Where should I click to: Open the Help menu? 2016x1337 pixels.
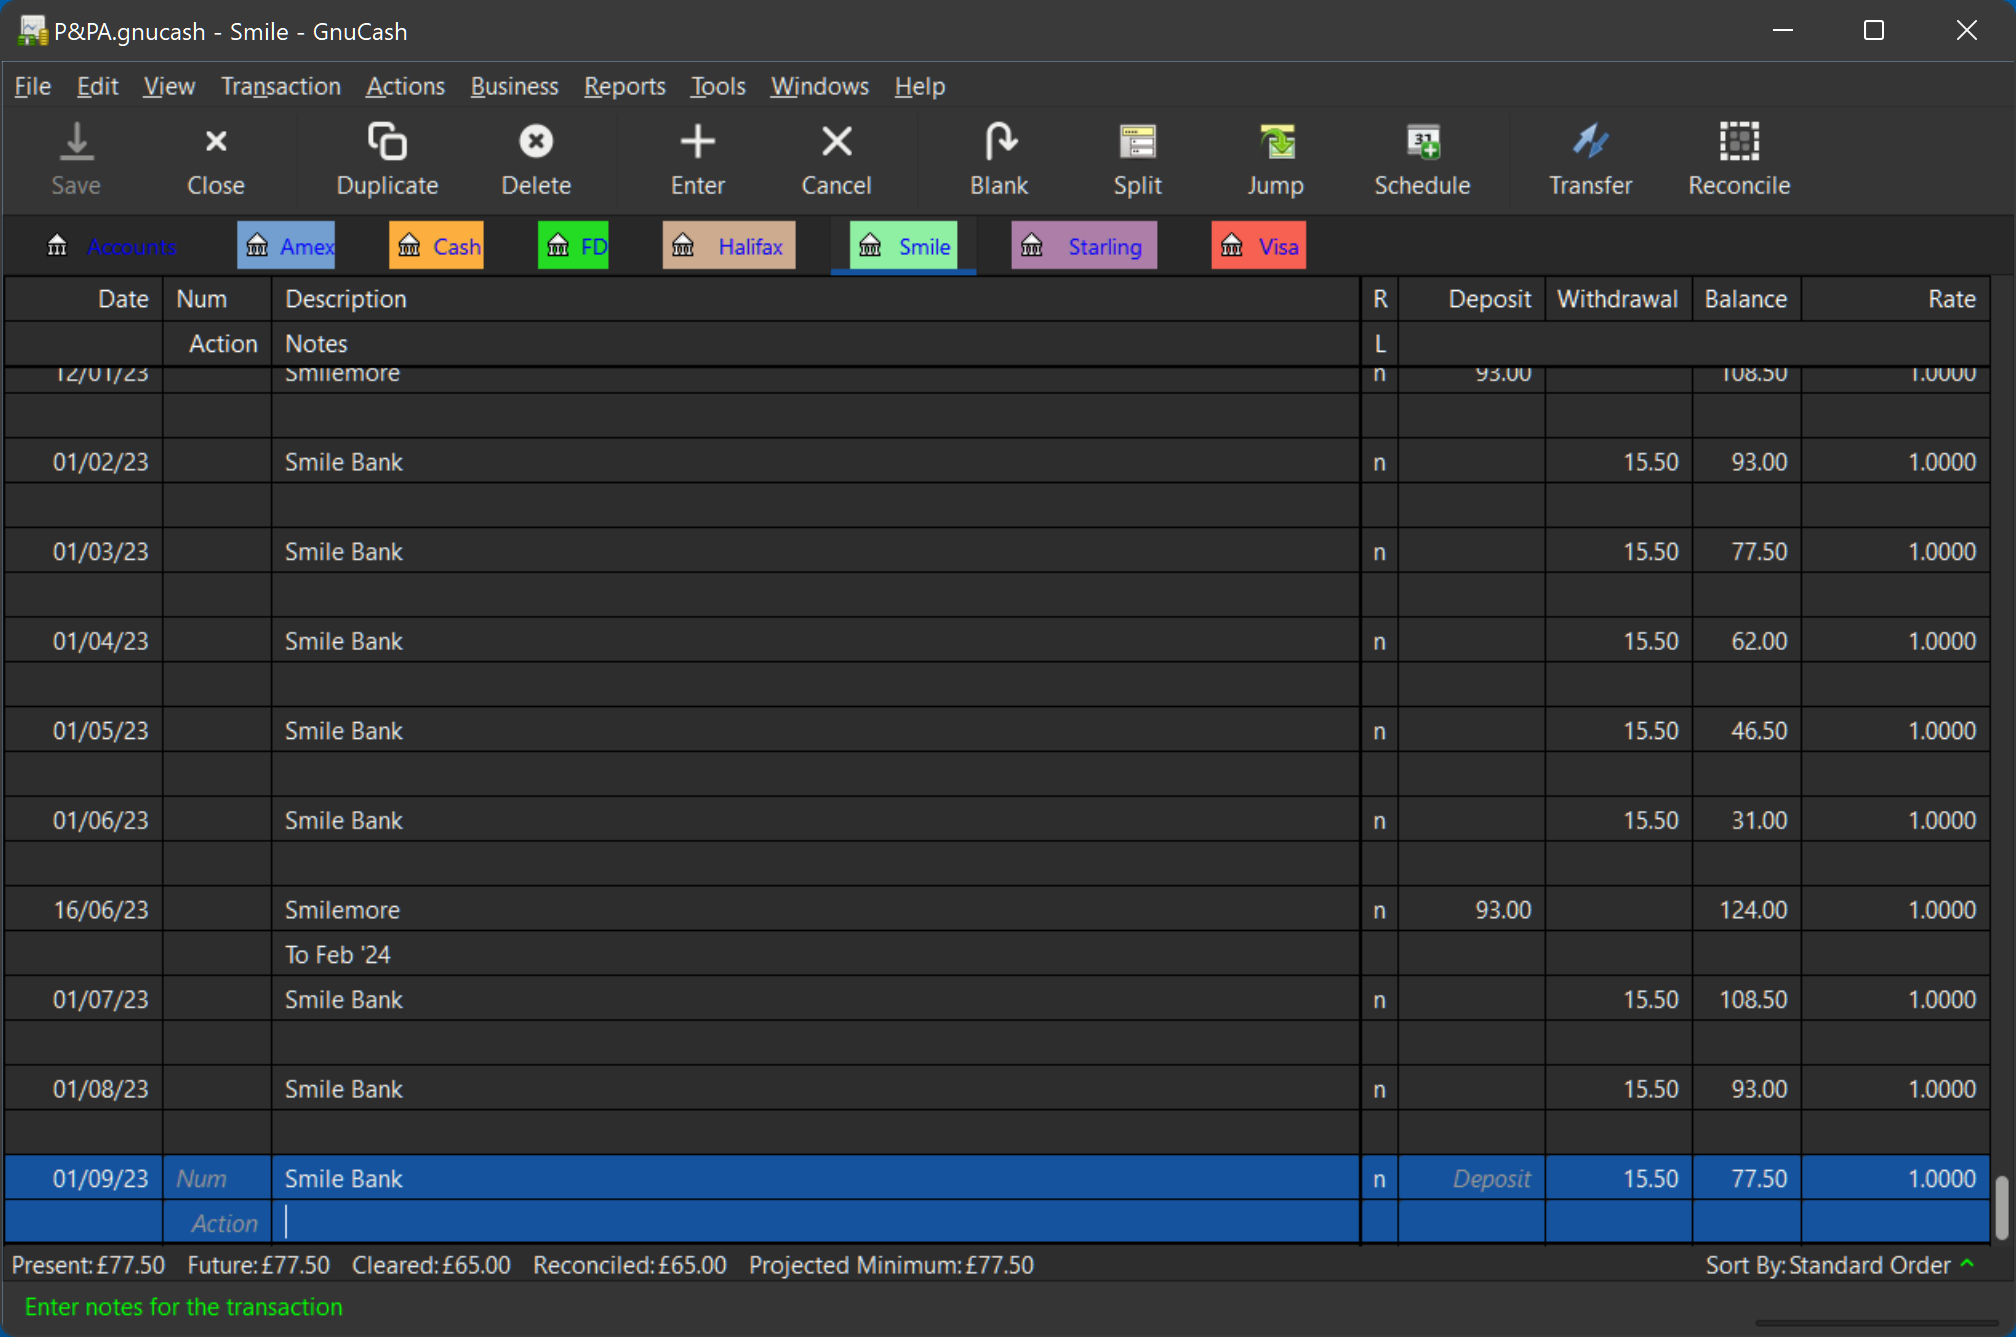tap(919, 87)
